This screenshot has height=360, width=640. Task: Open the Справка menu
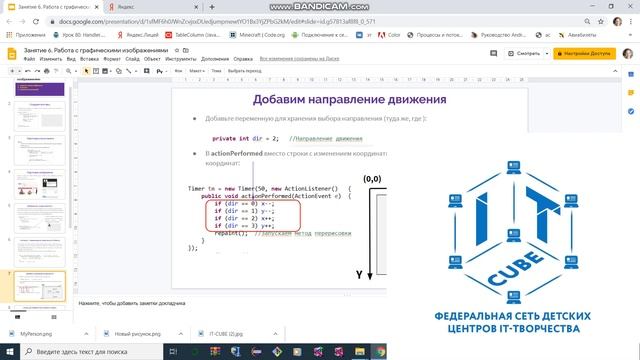(x=243, y=59)
